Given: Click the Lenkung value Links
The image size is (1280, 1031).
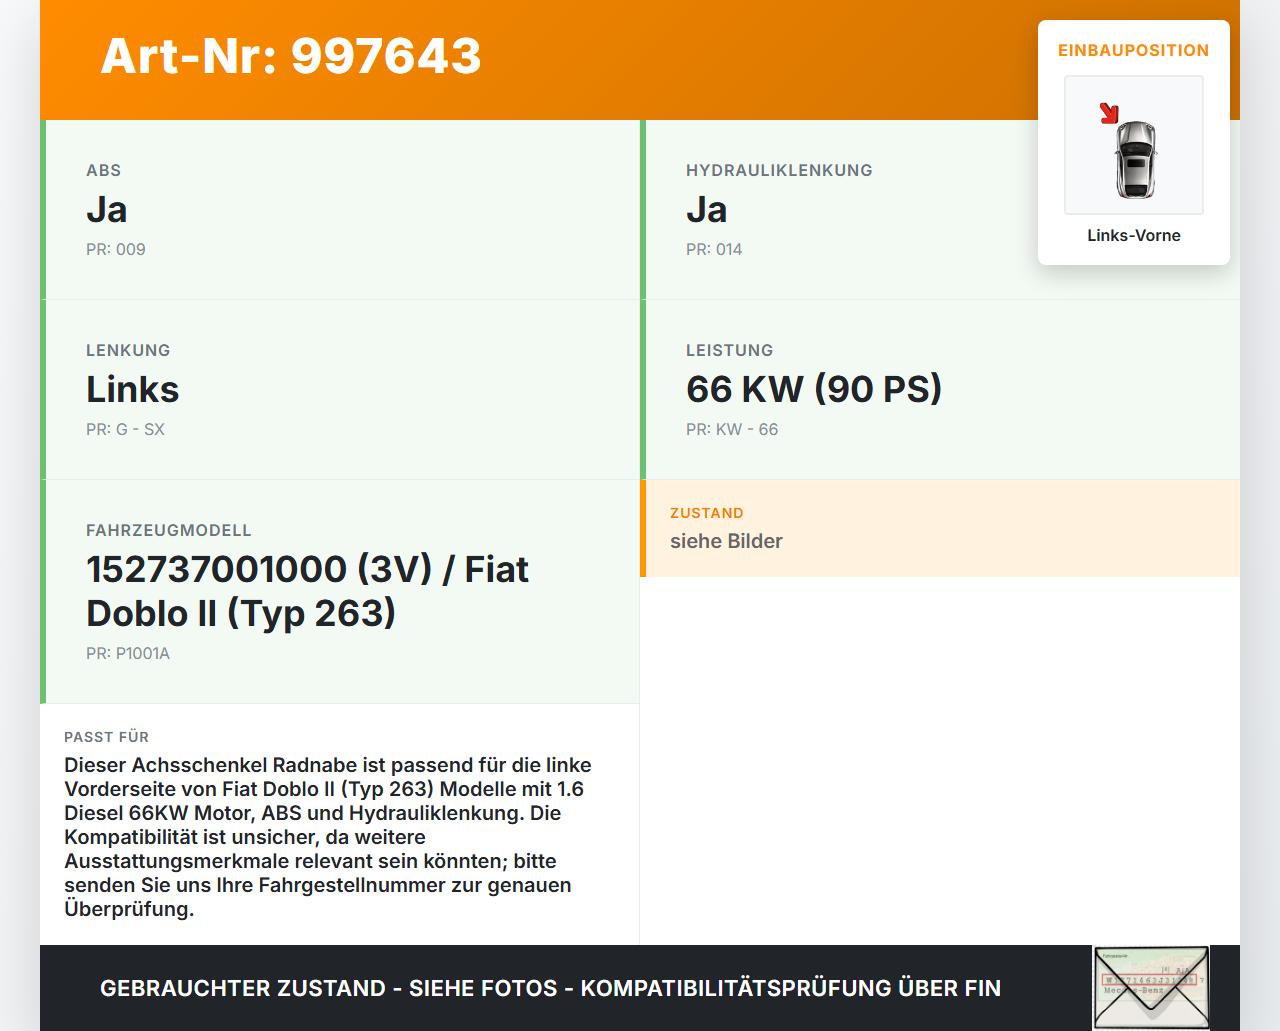Looking at the screenshot, I should pyautogui.click(x=132, y=390).
